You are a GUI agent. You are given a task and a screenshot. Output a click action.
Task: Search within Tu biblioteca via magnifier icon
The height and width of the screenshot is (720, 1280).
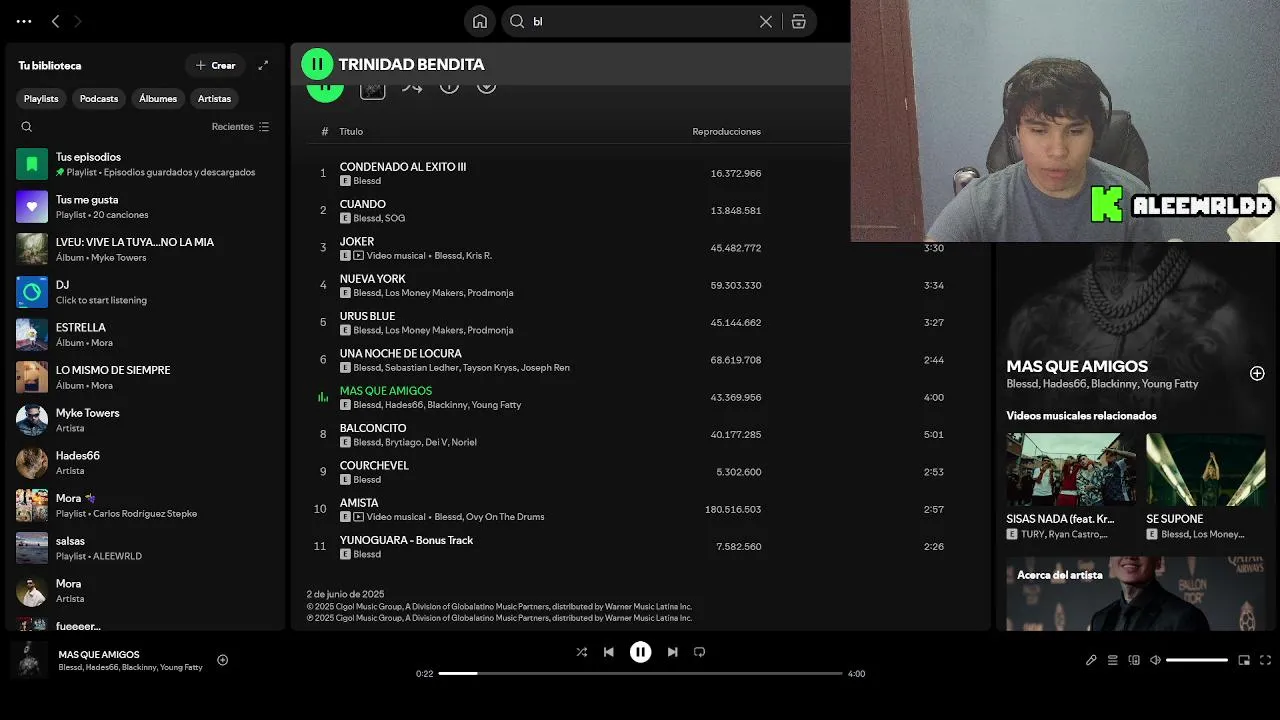pyautogui.click(x=27, y=127)
